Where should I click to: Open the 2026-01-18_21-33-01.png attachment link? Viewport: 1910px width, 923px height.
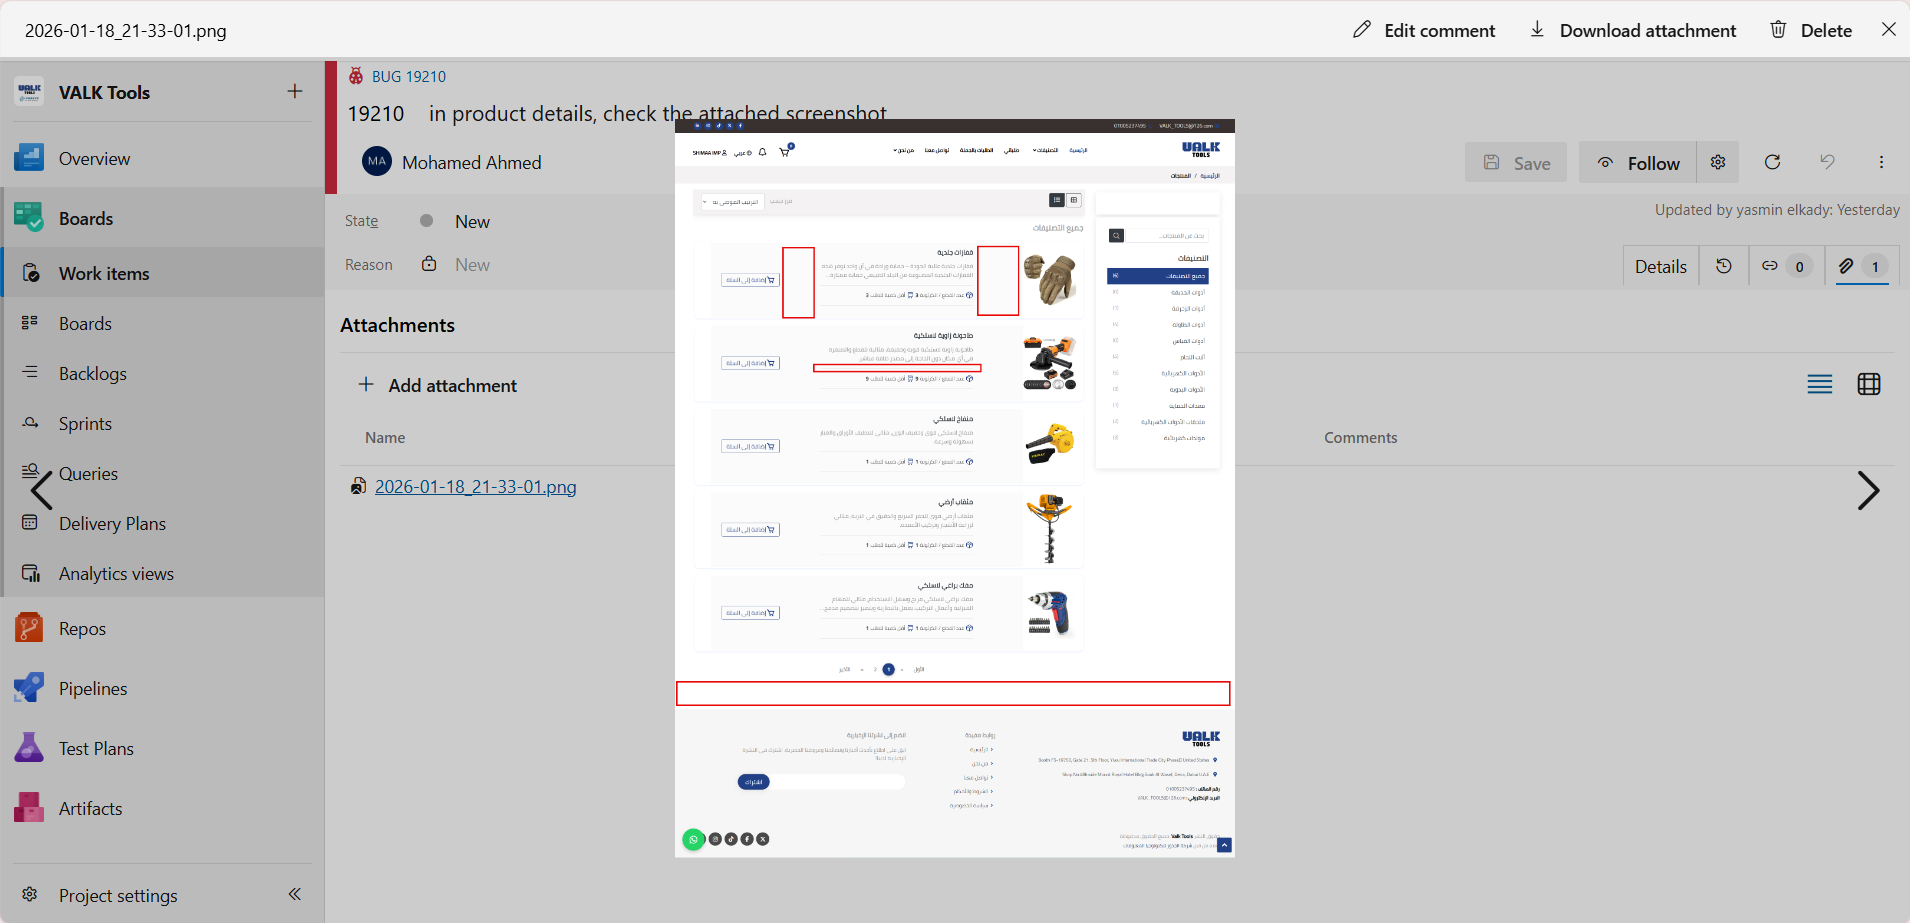tap(475, 487)
